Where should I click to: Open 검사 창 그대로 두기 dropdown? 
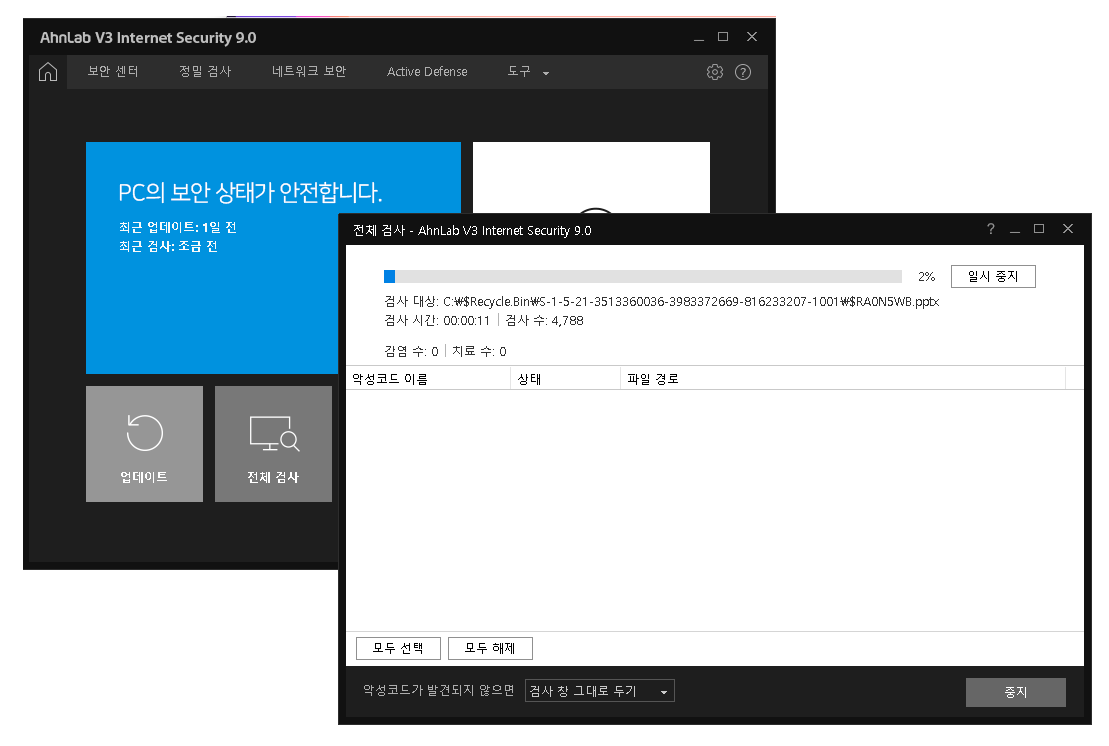click(600, 691)
